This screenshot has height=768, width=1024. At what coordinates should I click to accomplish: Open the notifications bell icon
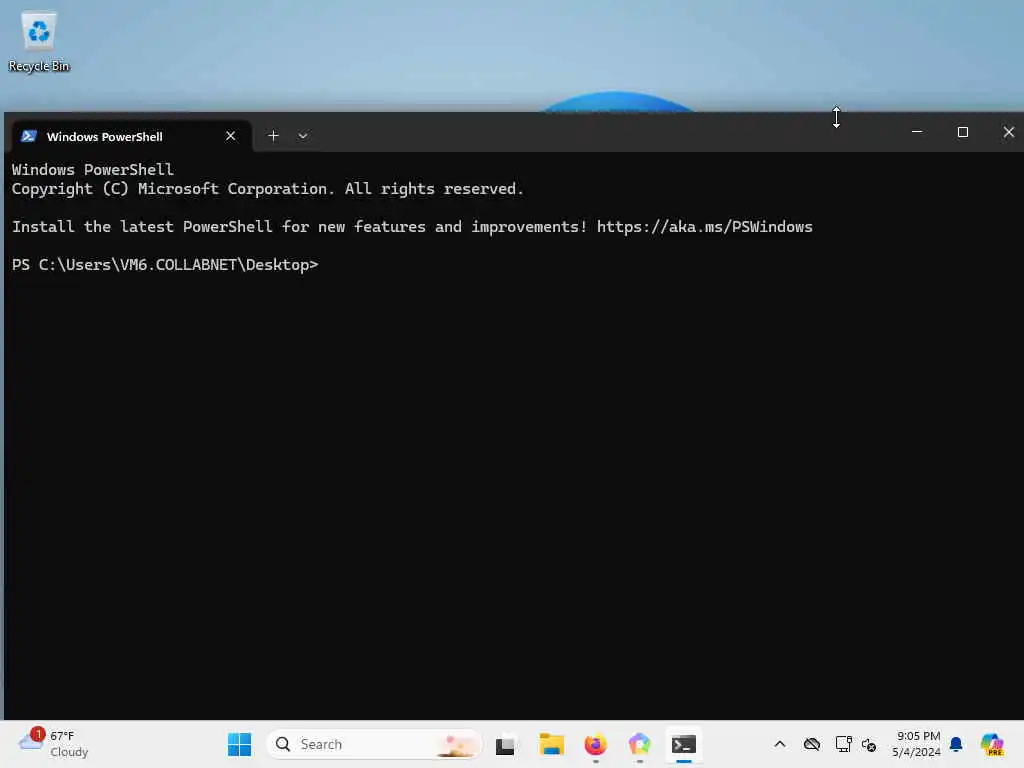(x=956, y=744)
